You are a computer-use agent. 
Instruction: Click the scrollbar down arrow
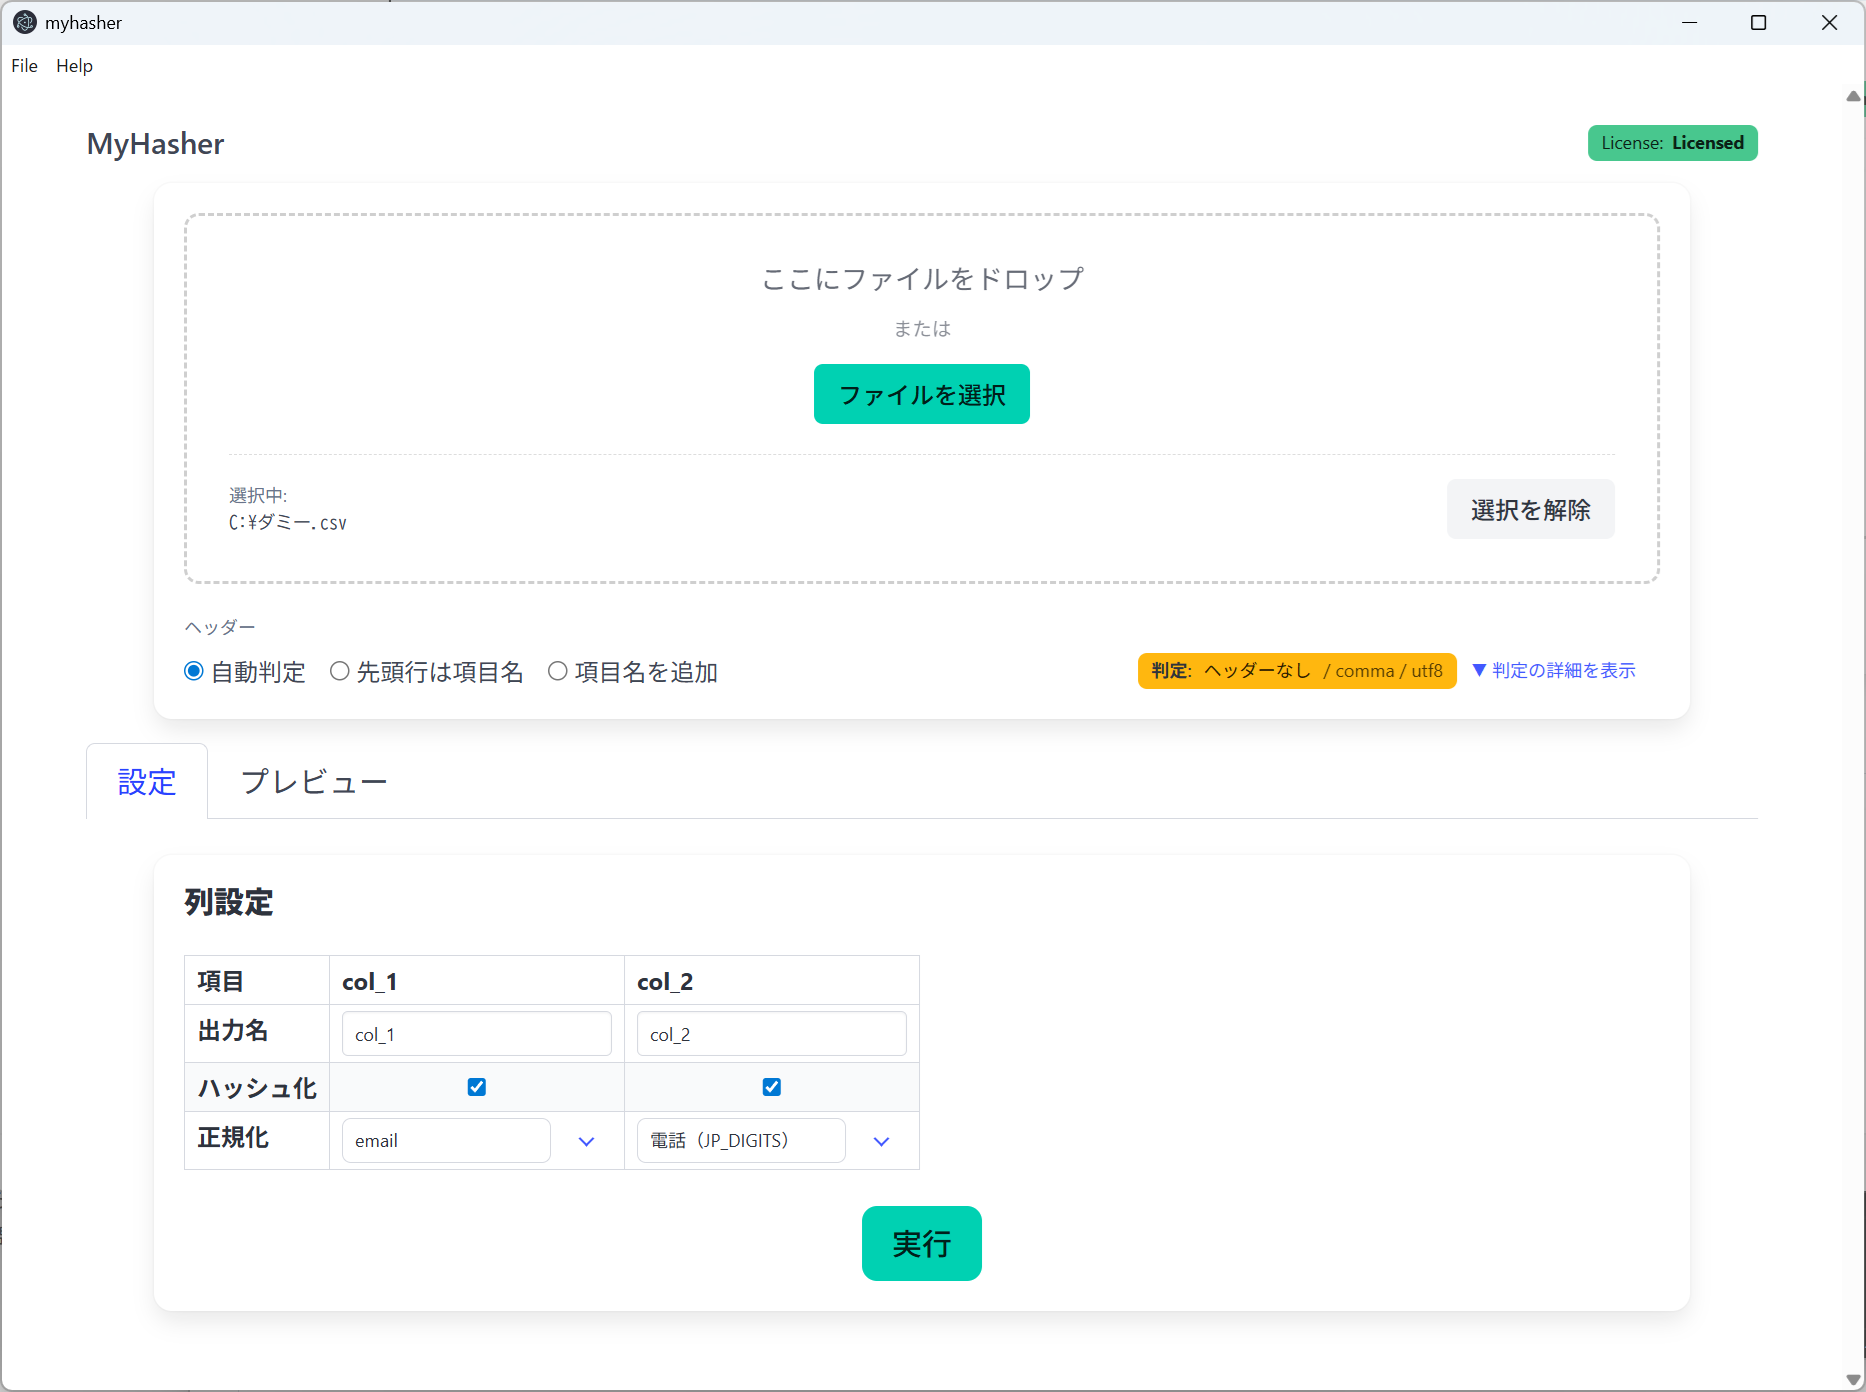click(1853, 1379)
